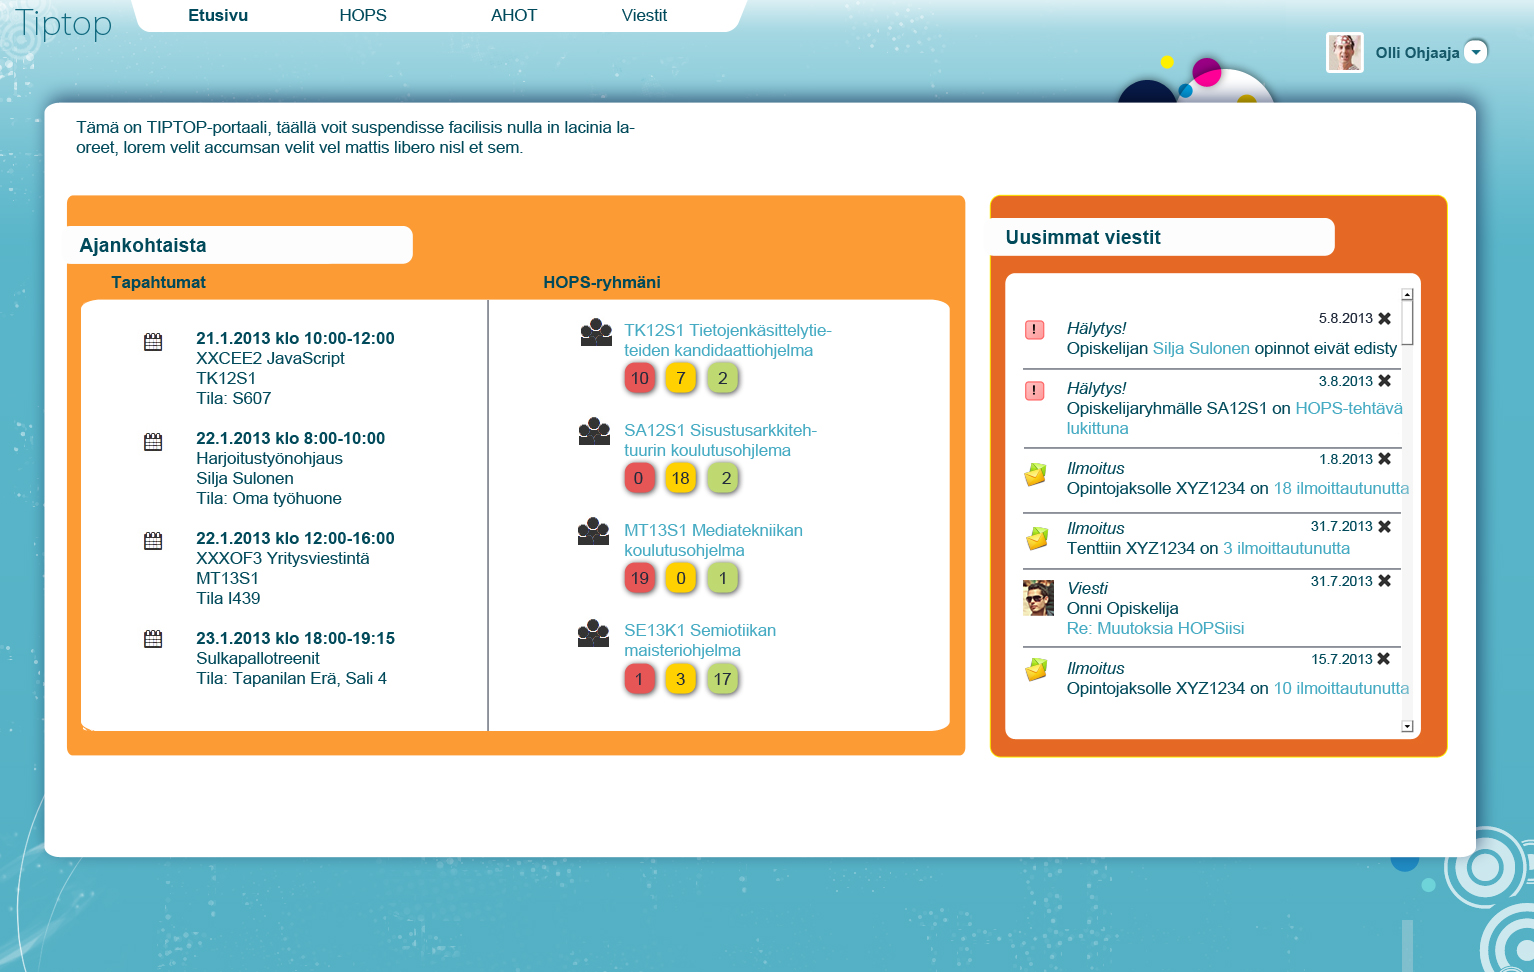
Task: Select event 22.1.2013 klo 8:00-10:00
Action: [x=290, y=438]
